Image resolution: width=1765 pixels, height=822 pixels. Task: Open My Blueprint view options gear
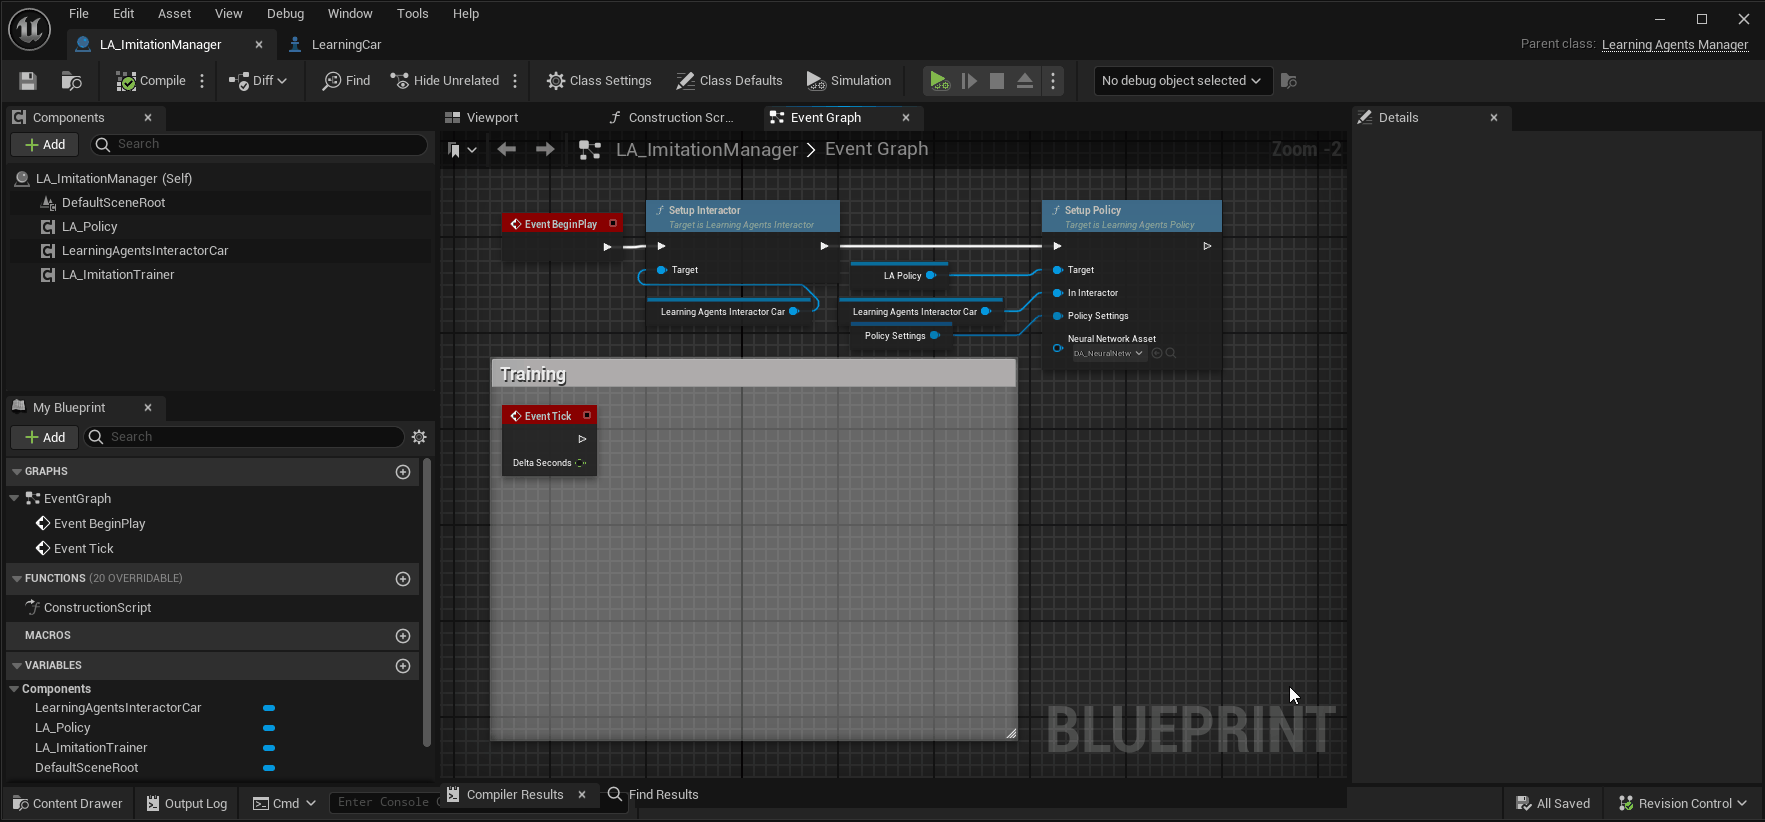click(419, 437)
